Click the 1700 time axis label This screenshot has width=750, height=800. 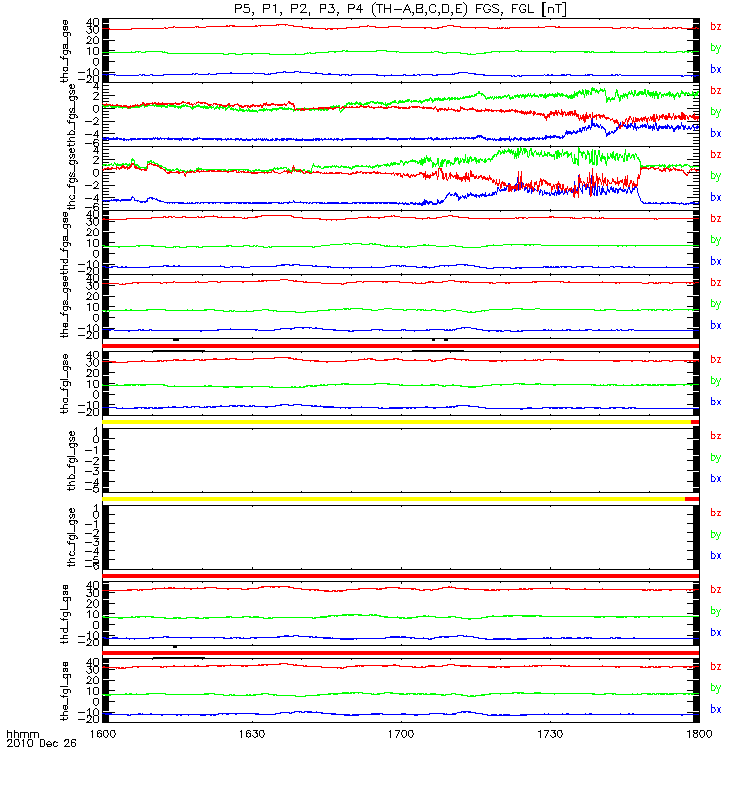point(401,734)
